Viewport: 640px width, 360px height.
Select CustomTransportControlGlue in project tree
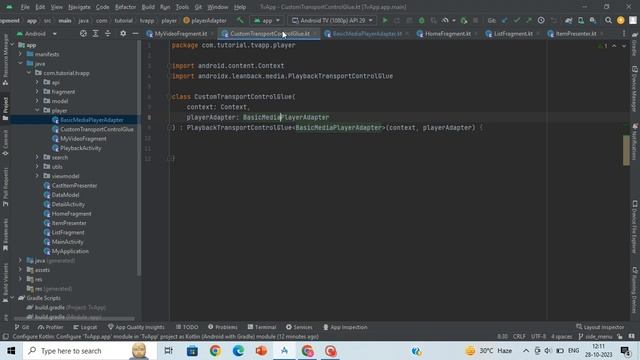(x=97, y=129)
